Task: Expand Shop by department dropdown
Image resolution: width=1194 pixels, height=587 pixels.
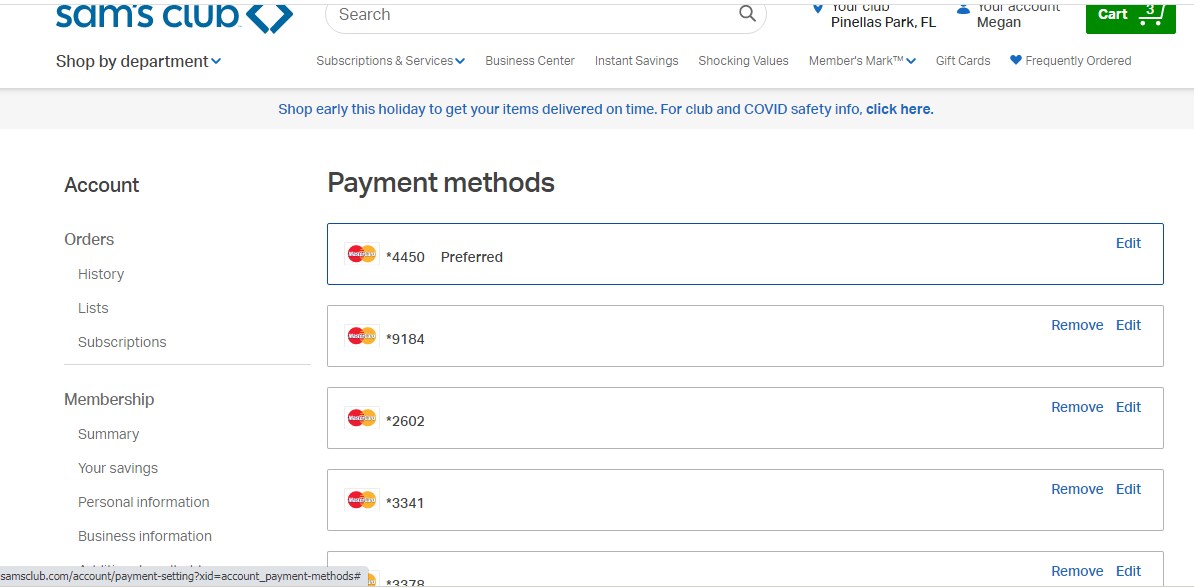Action: (x=139, y=61)
